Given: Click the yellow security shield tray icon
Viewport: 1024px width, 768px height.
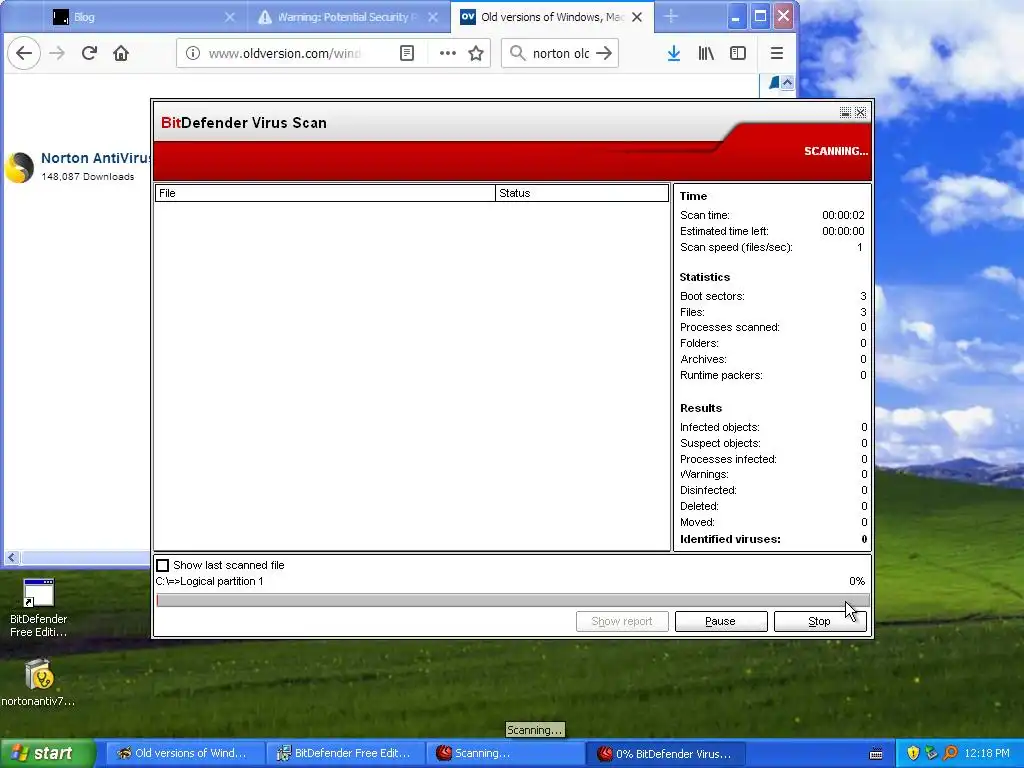Looking at the screenshot, I should (x=913, y=754).
